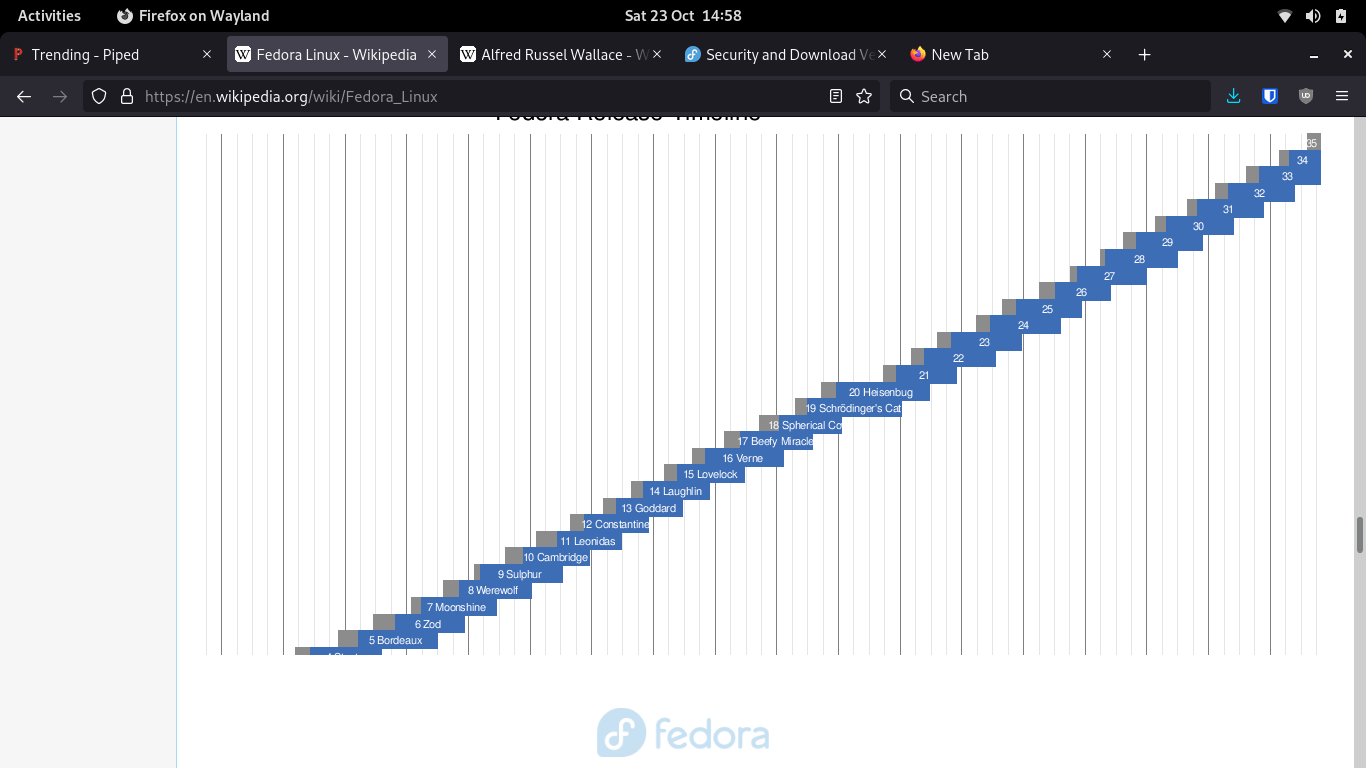Click the 16 Verne timeline bar

click(x=745, y=458)
